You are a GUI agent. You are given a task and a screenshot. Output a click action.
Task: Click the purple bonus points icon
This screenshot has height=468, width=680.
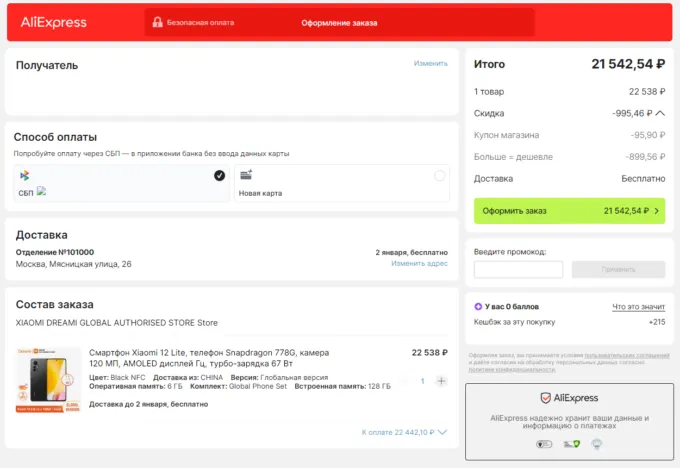(479, 307)
